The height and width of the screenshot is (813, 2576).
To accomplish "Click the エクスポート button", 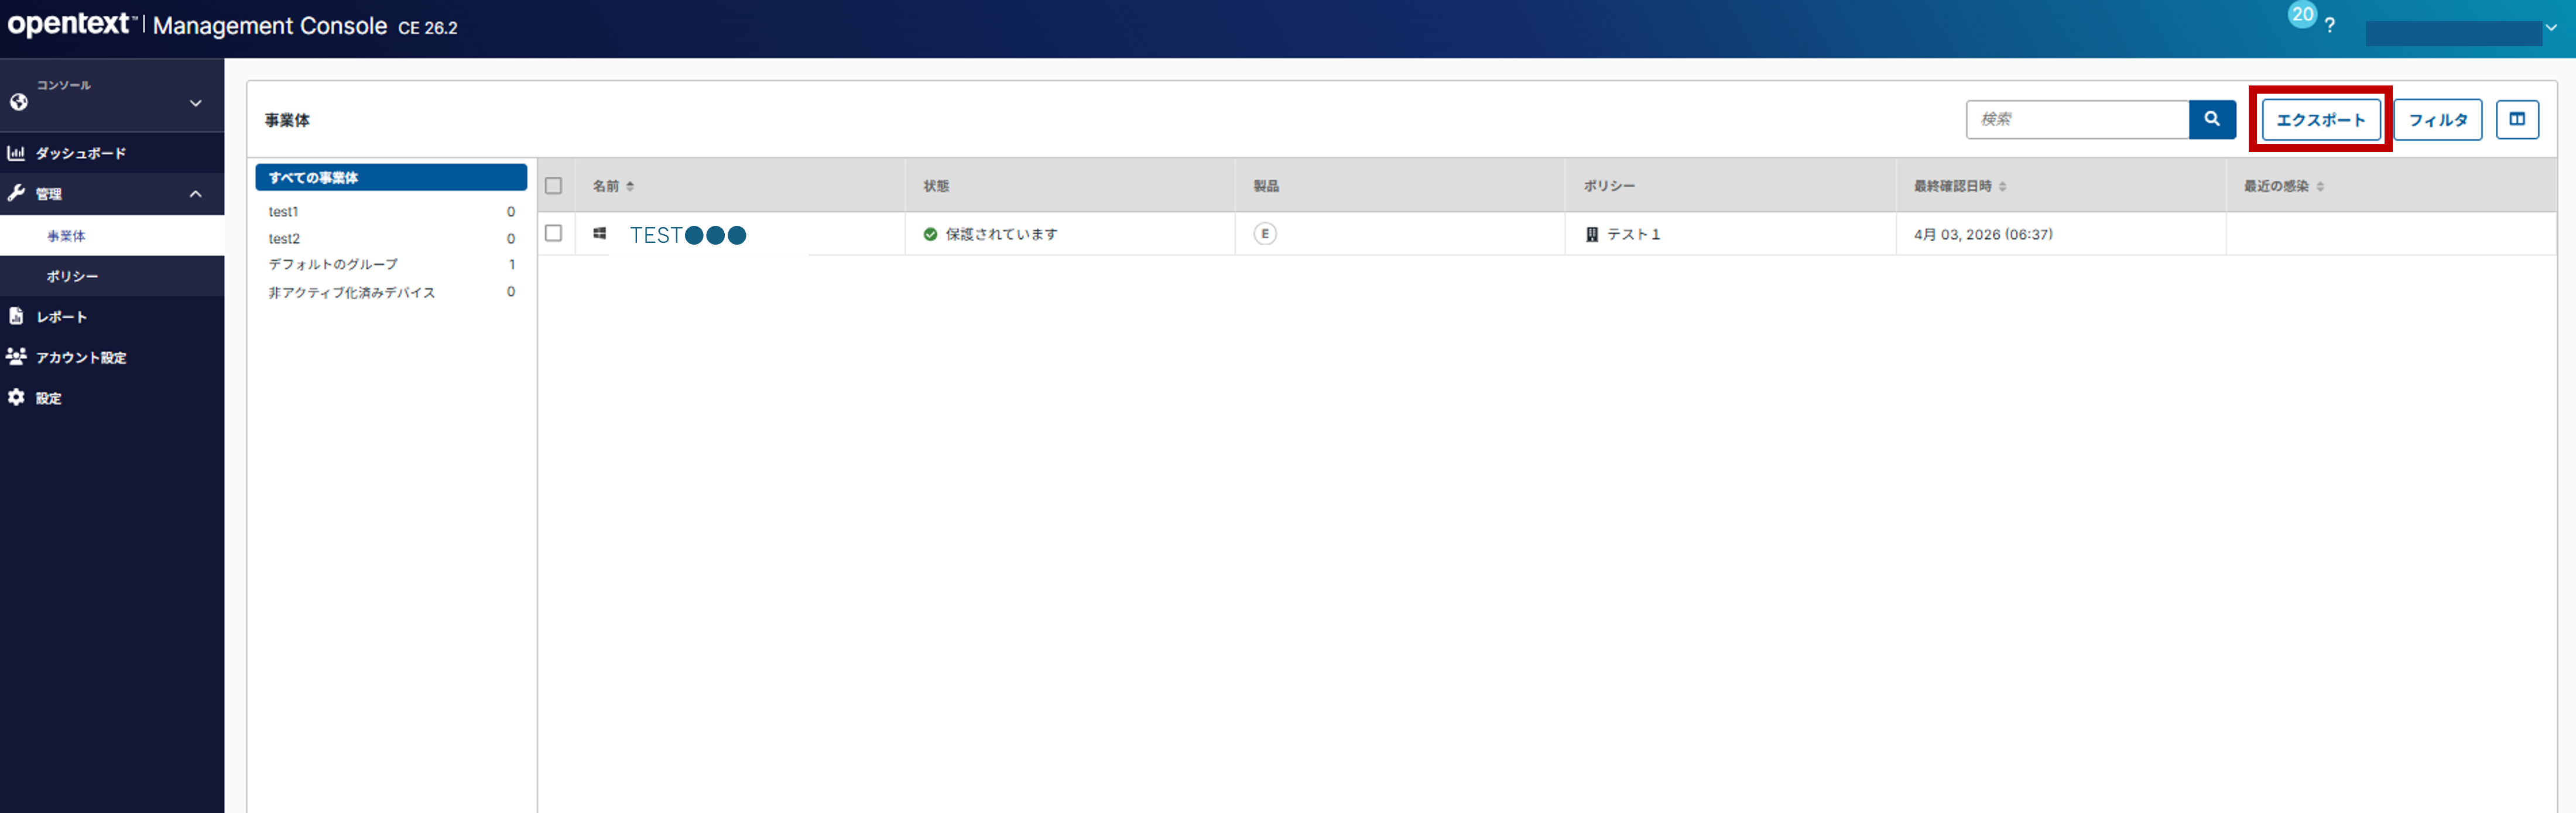I will [x=2320, y=120].
